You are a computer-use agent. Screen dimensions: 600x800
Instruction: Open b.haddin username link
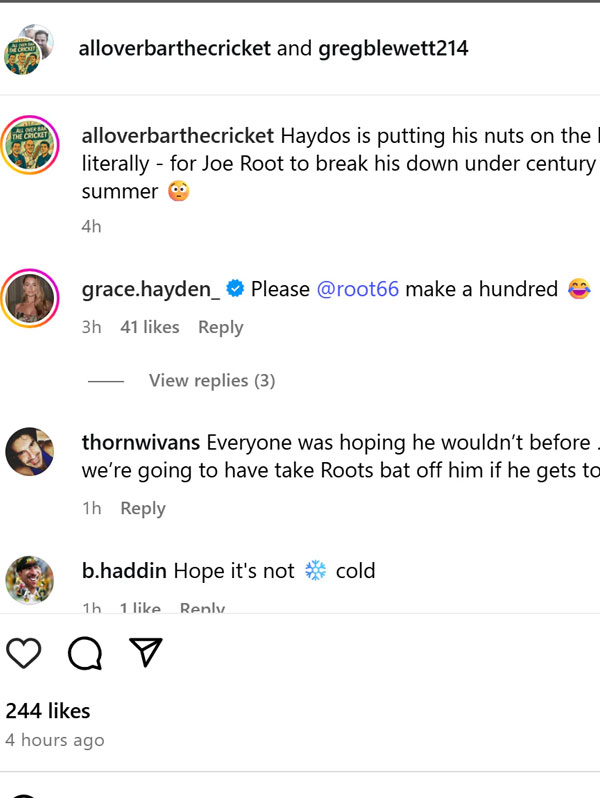[x=124, y=571]
